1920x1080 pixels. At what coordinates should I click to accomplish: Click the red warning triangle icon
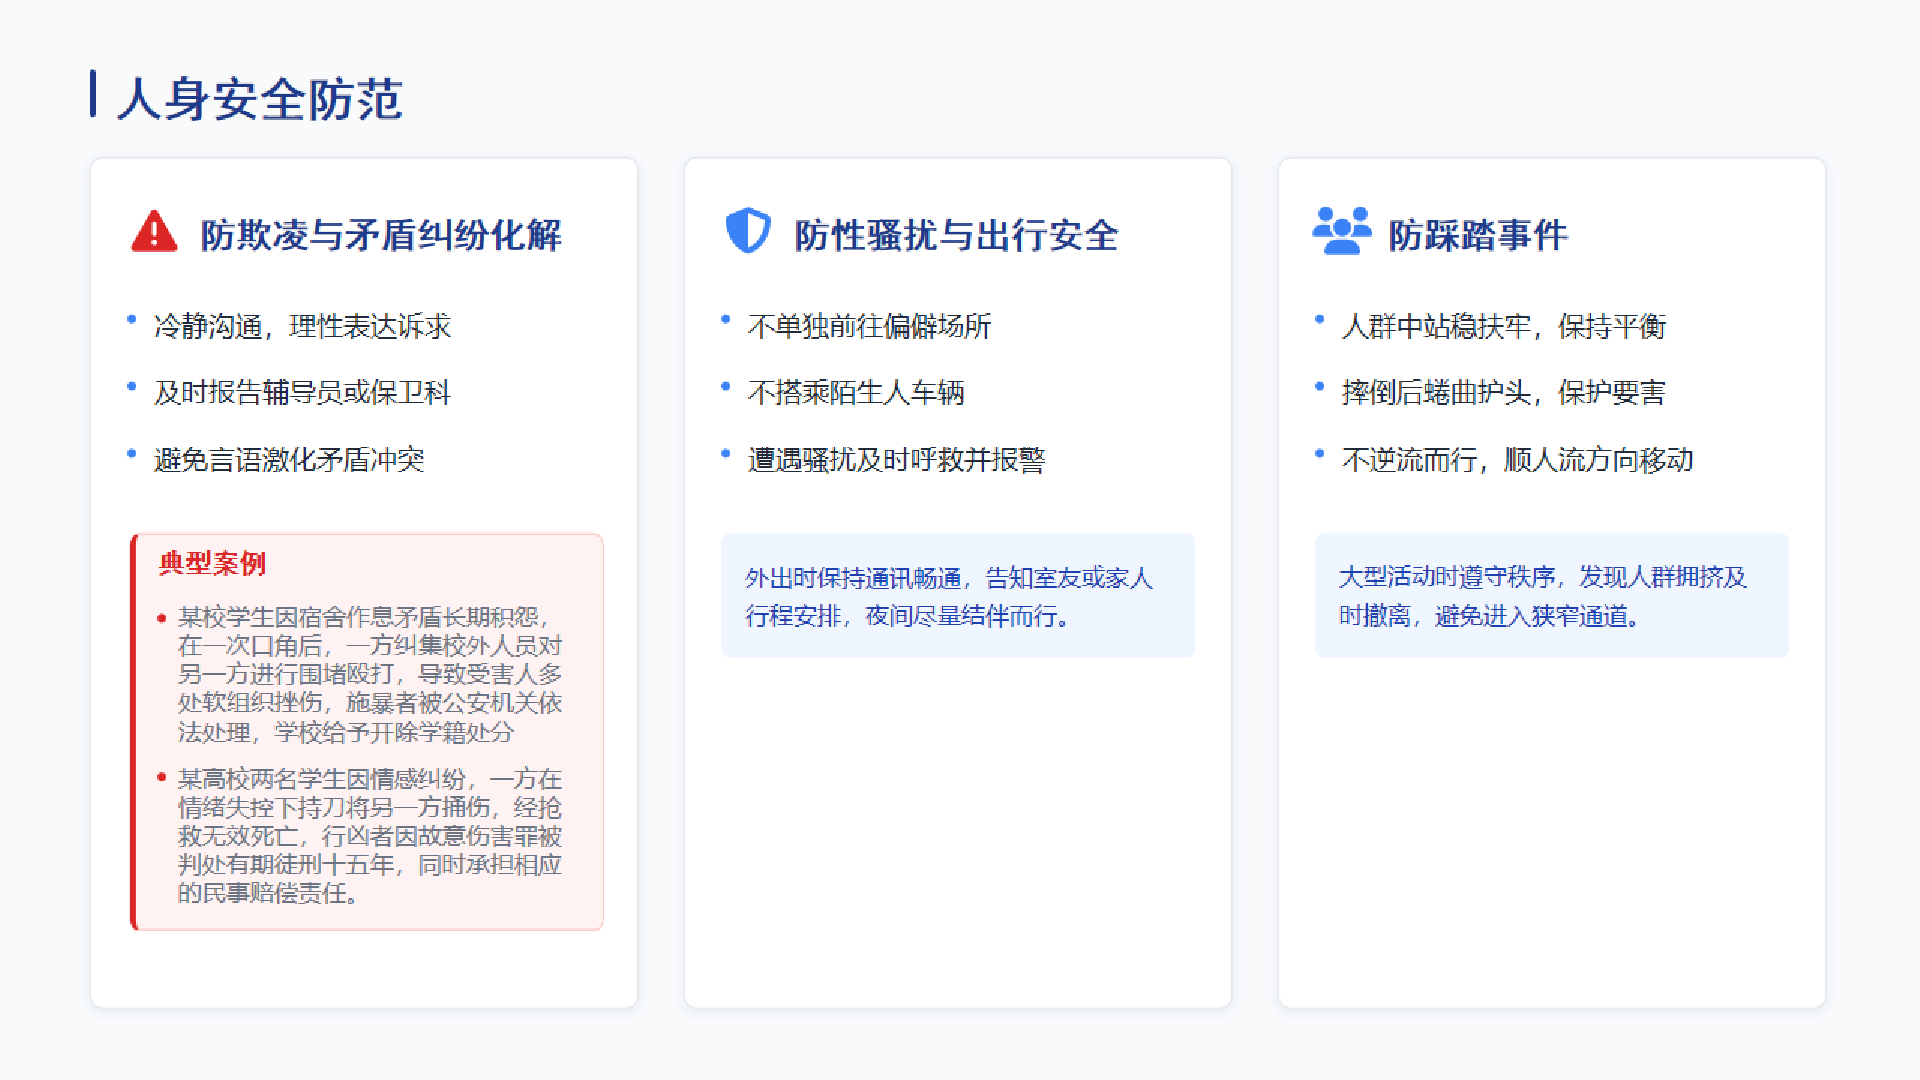154,232
